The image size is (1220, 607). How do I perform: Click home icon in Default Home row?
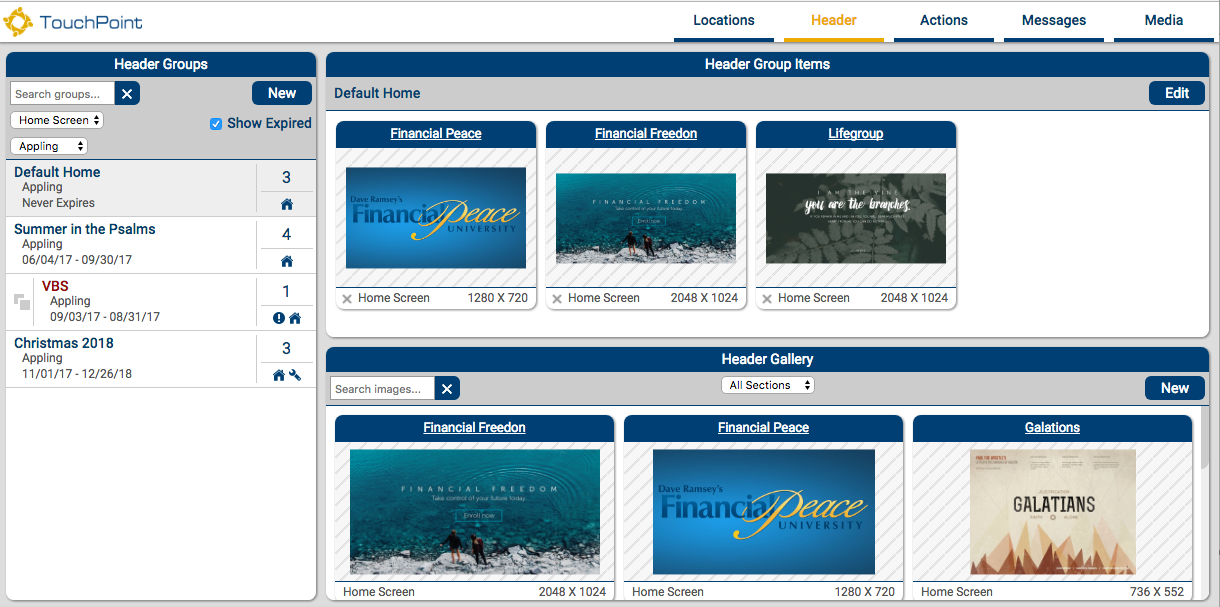coord(287,204)
